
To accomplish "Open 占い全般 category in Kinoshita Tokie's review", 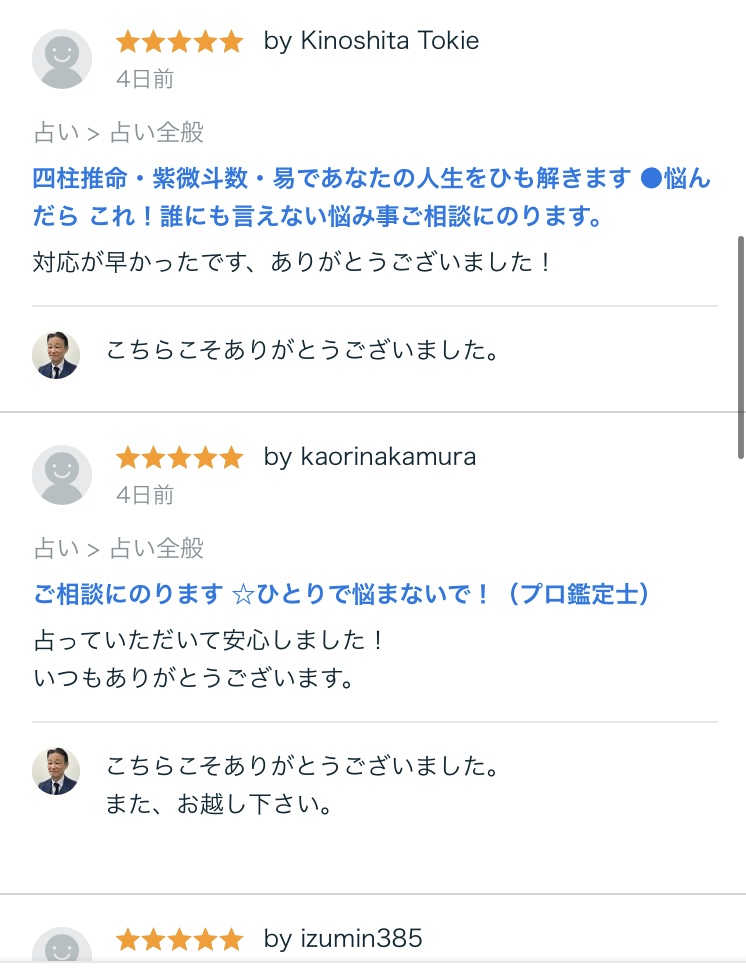I will point(157,131).
